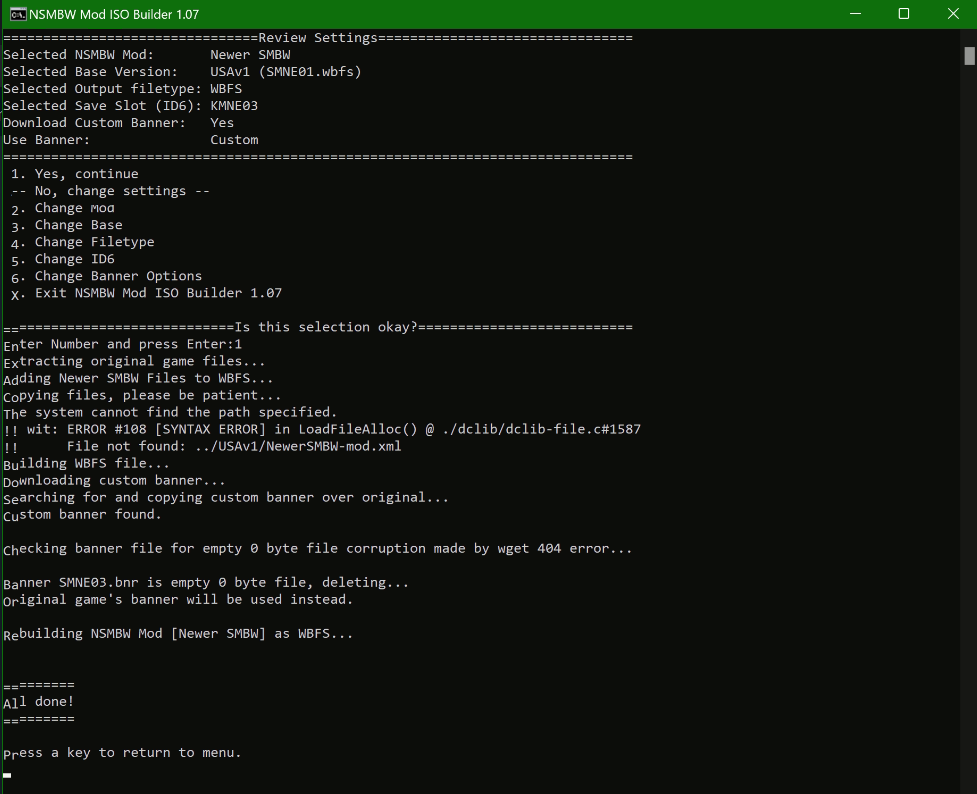The image size is (977, 794).
Task: Click 'Extracting original game files...' line
Action: (x=135, y=361)
